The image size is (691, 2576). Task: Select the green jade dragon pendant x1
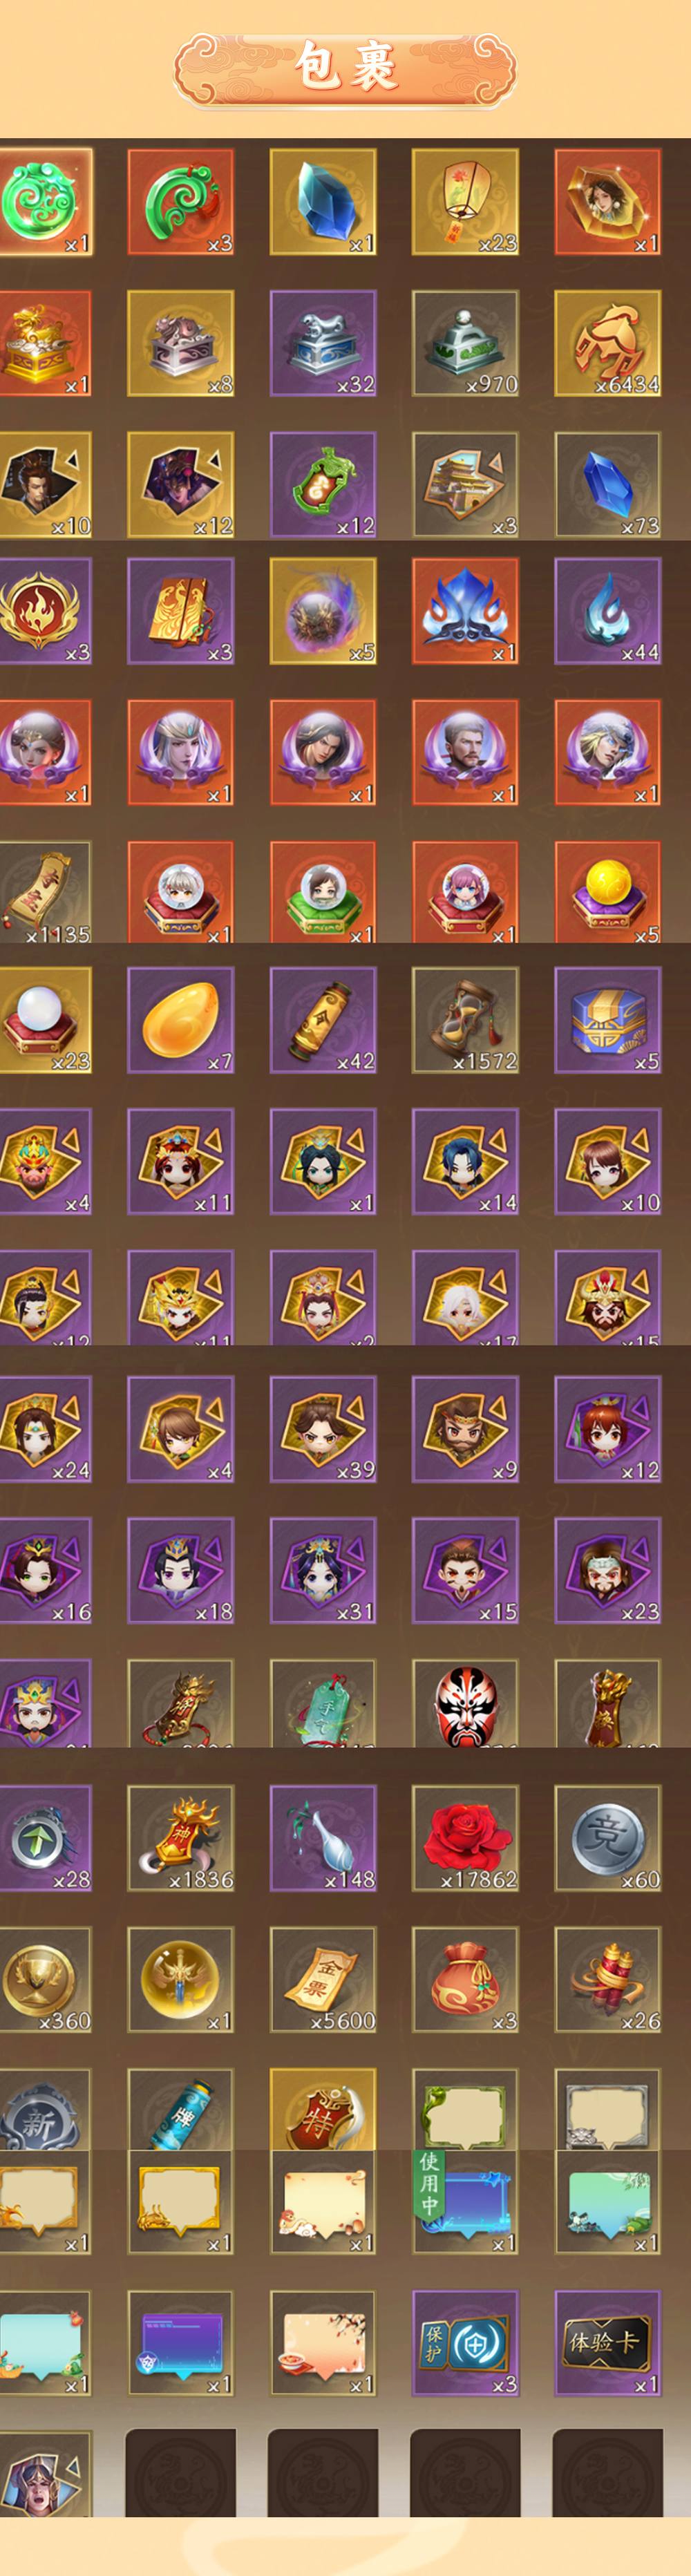click(x=45, y=202)
